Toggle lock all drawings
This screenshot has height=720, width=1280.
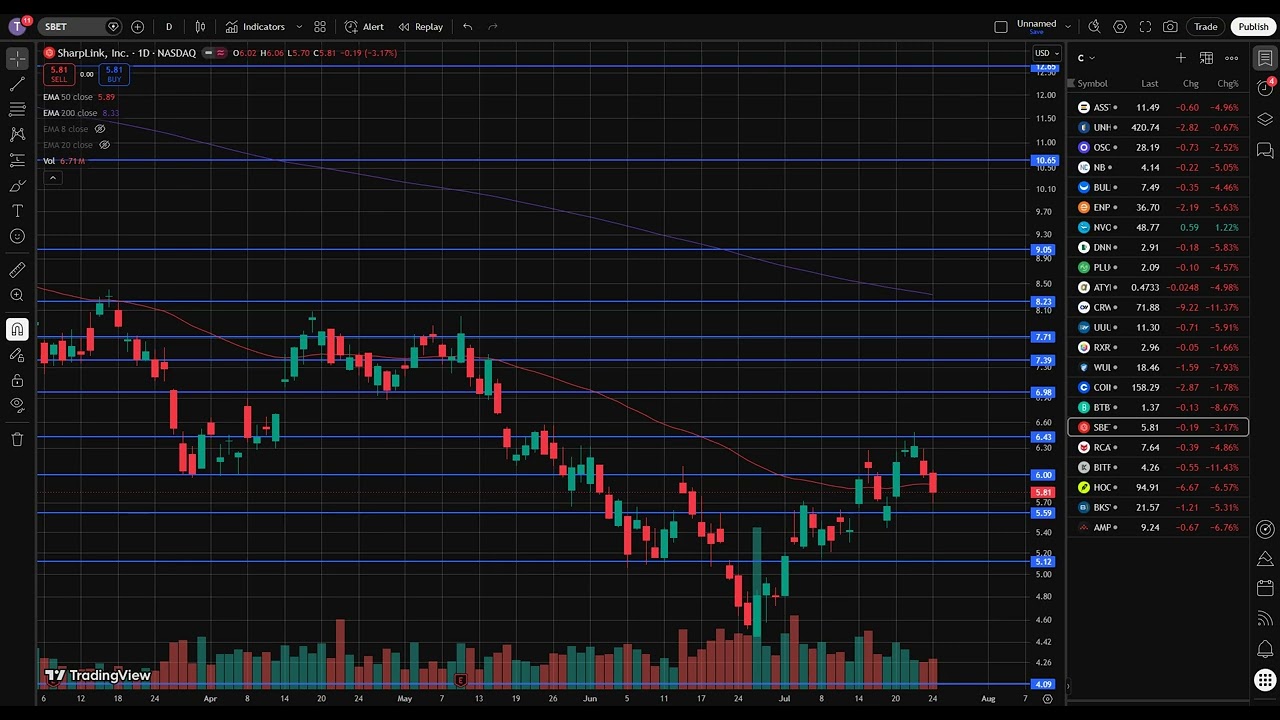pos(17,380)
